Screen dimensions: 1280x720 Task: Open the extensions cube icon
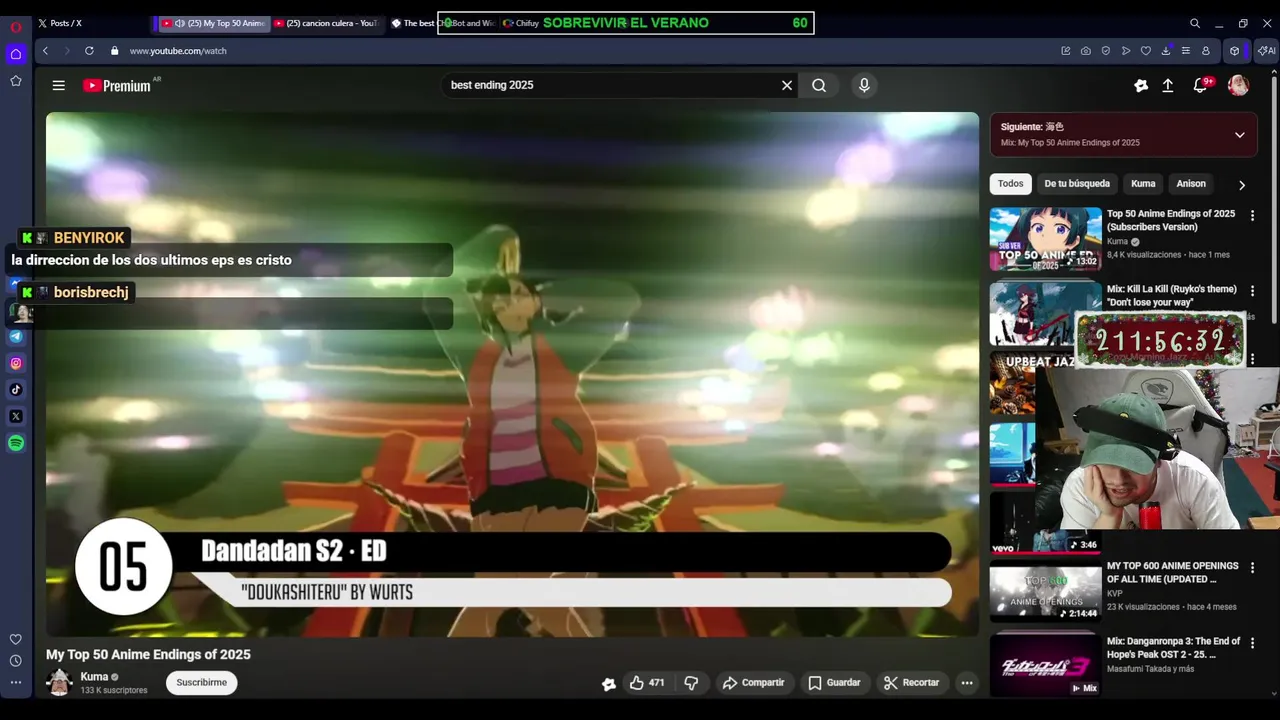tap(1235, 51)
